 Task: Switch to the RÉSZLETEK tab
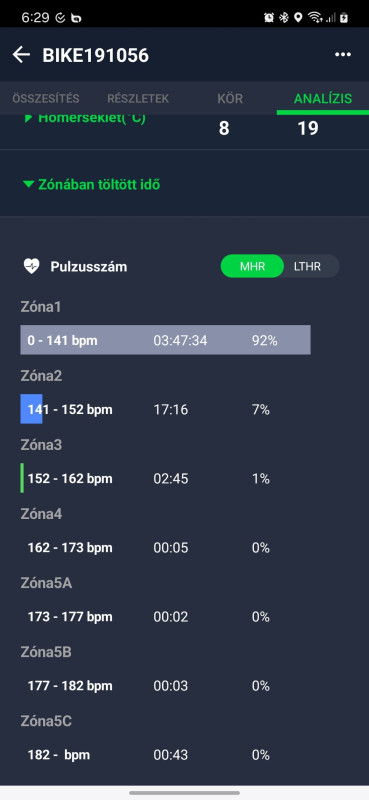138,98
